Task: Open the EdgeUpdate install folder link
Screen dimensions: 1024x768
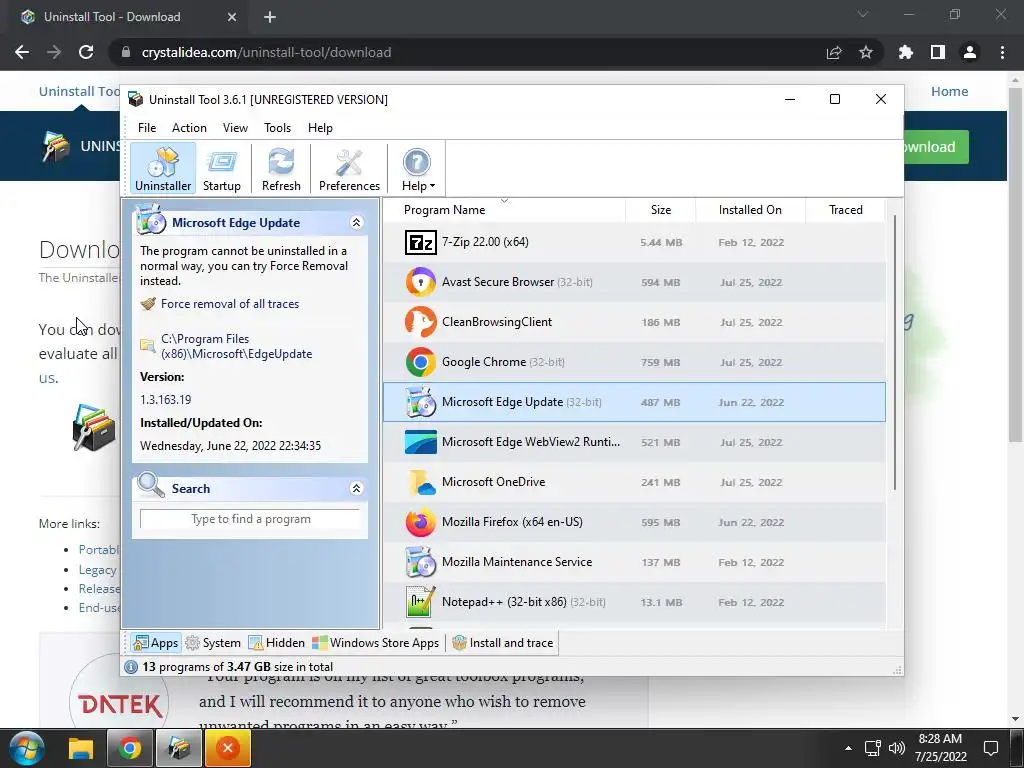Action: click(x=236, y=346)
